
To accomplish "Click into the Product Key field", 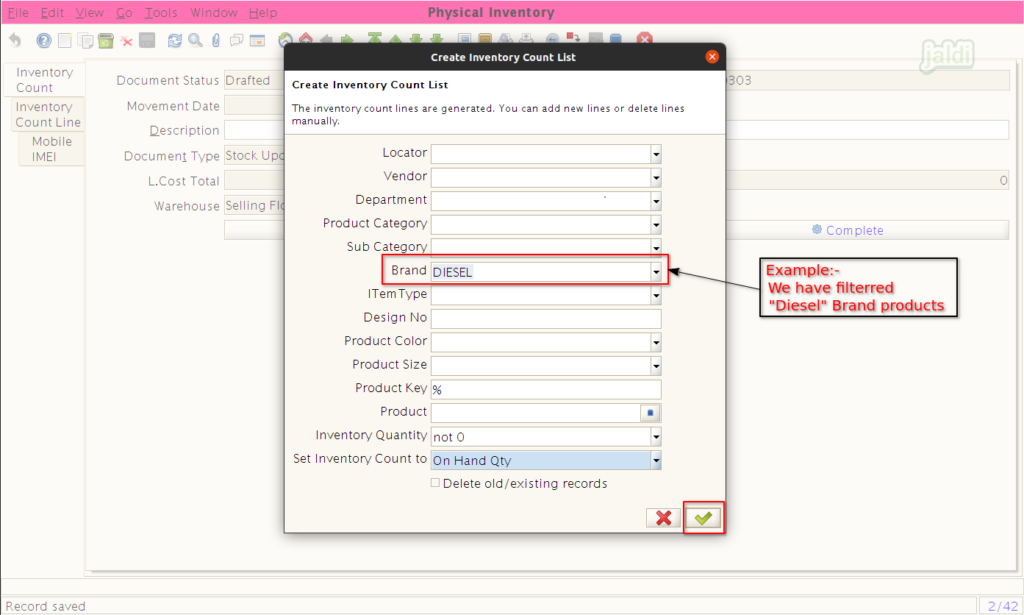I will [x=546, y=389].
